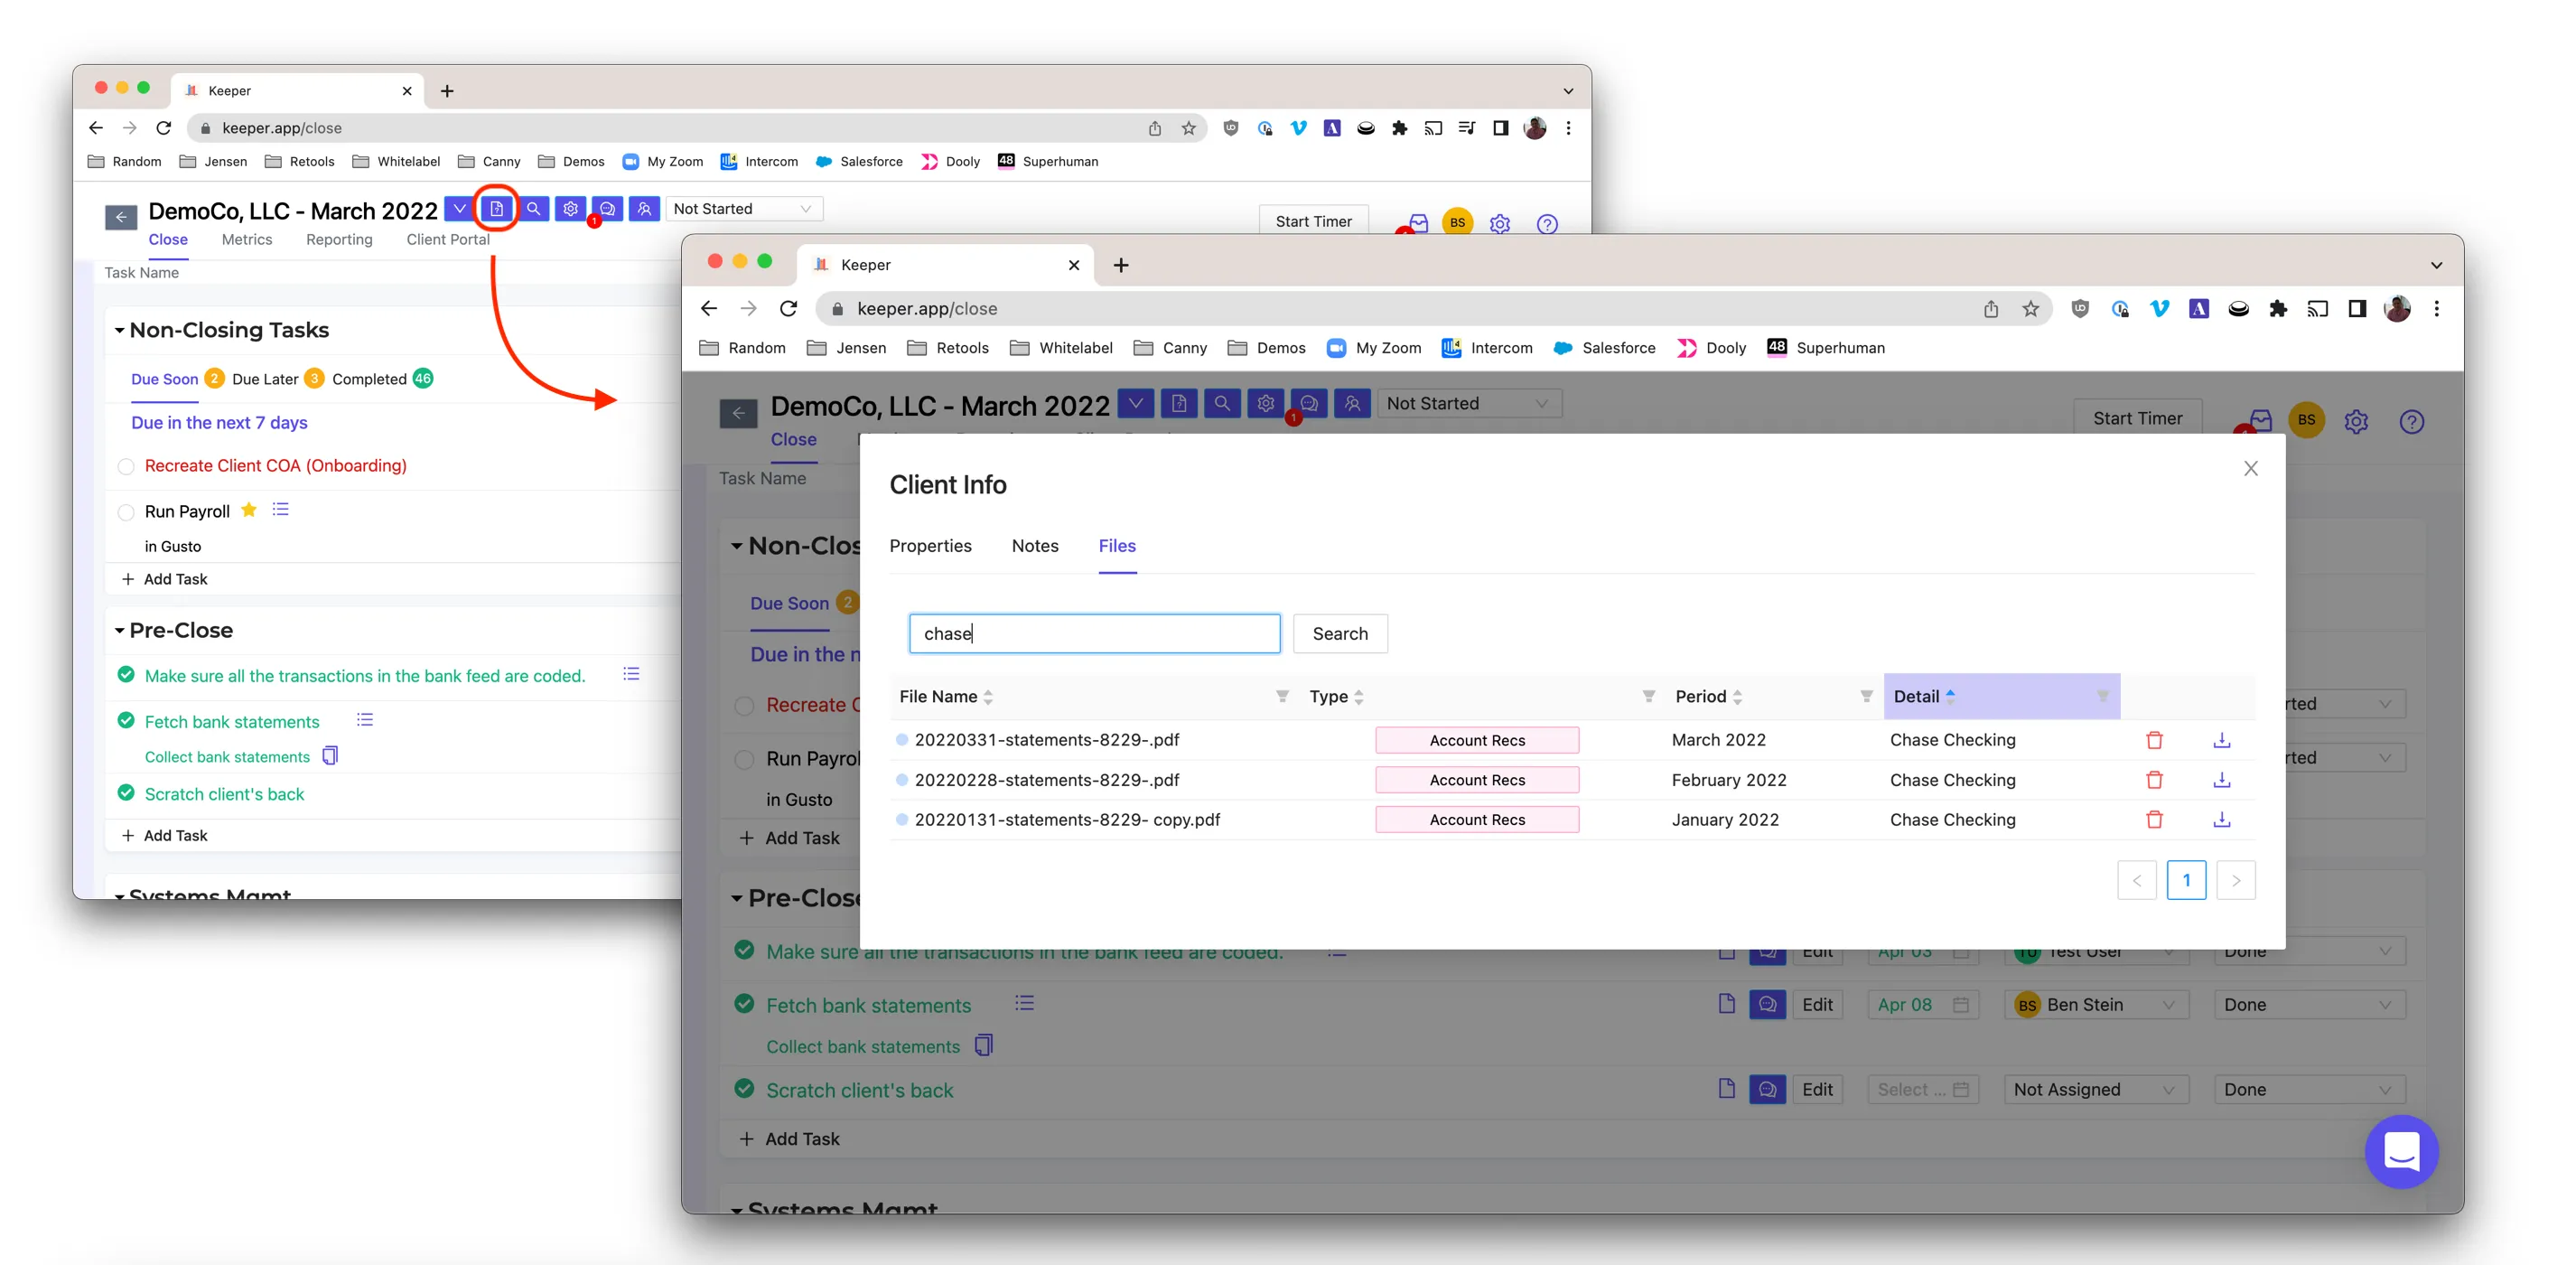Image resolution: width=2576 pixels, height=1265 pixels.
Task: Open Not Started status dropdown in back window
Action: (x=742, y=209)
